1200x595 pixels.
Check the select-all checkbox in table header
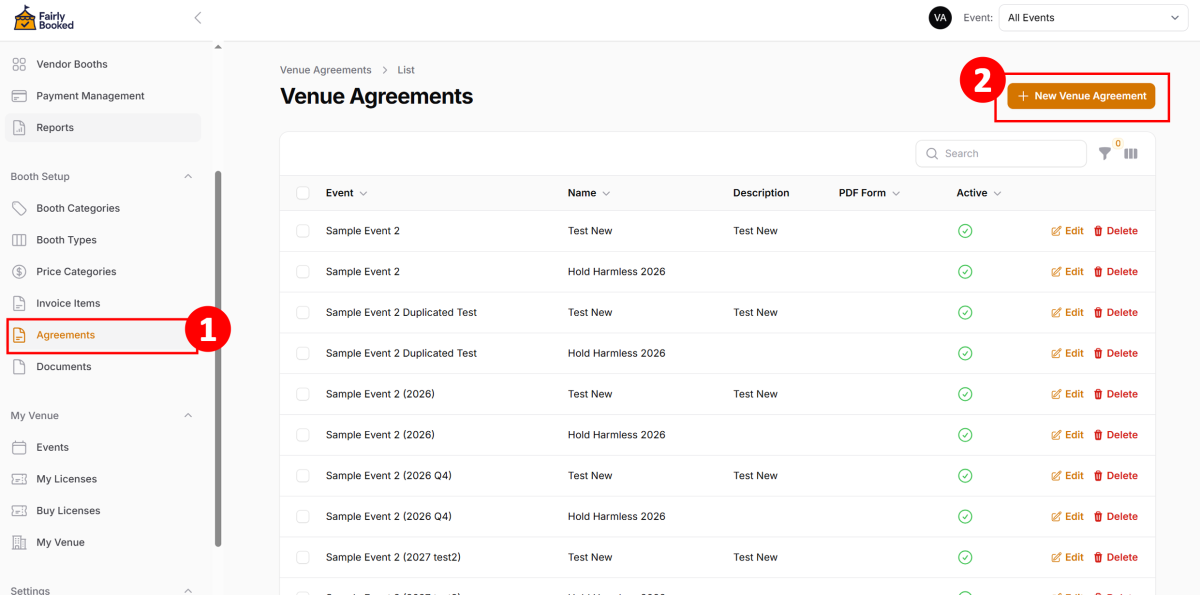303,193
